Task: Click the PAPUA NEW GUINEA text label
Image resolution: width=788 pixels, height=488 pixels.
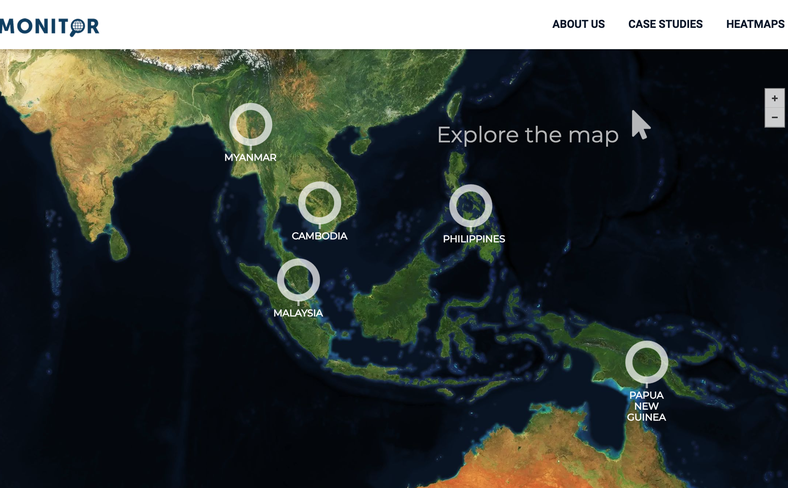Action: point(646,406)
